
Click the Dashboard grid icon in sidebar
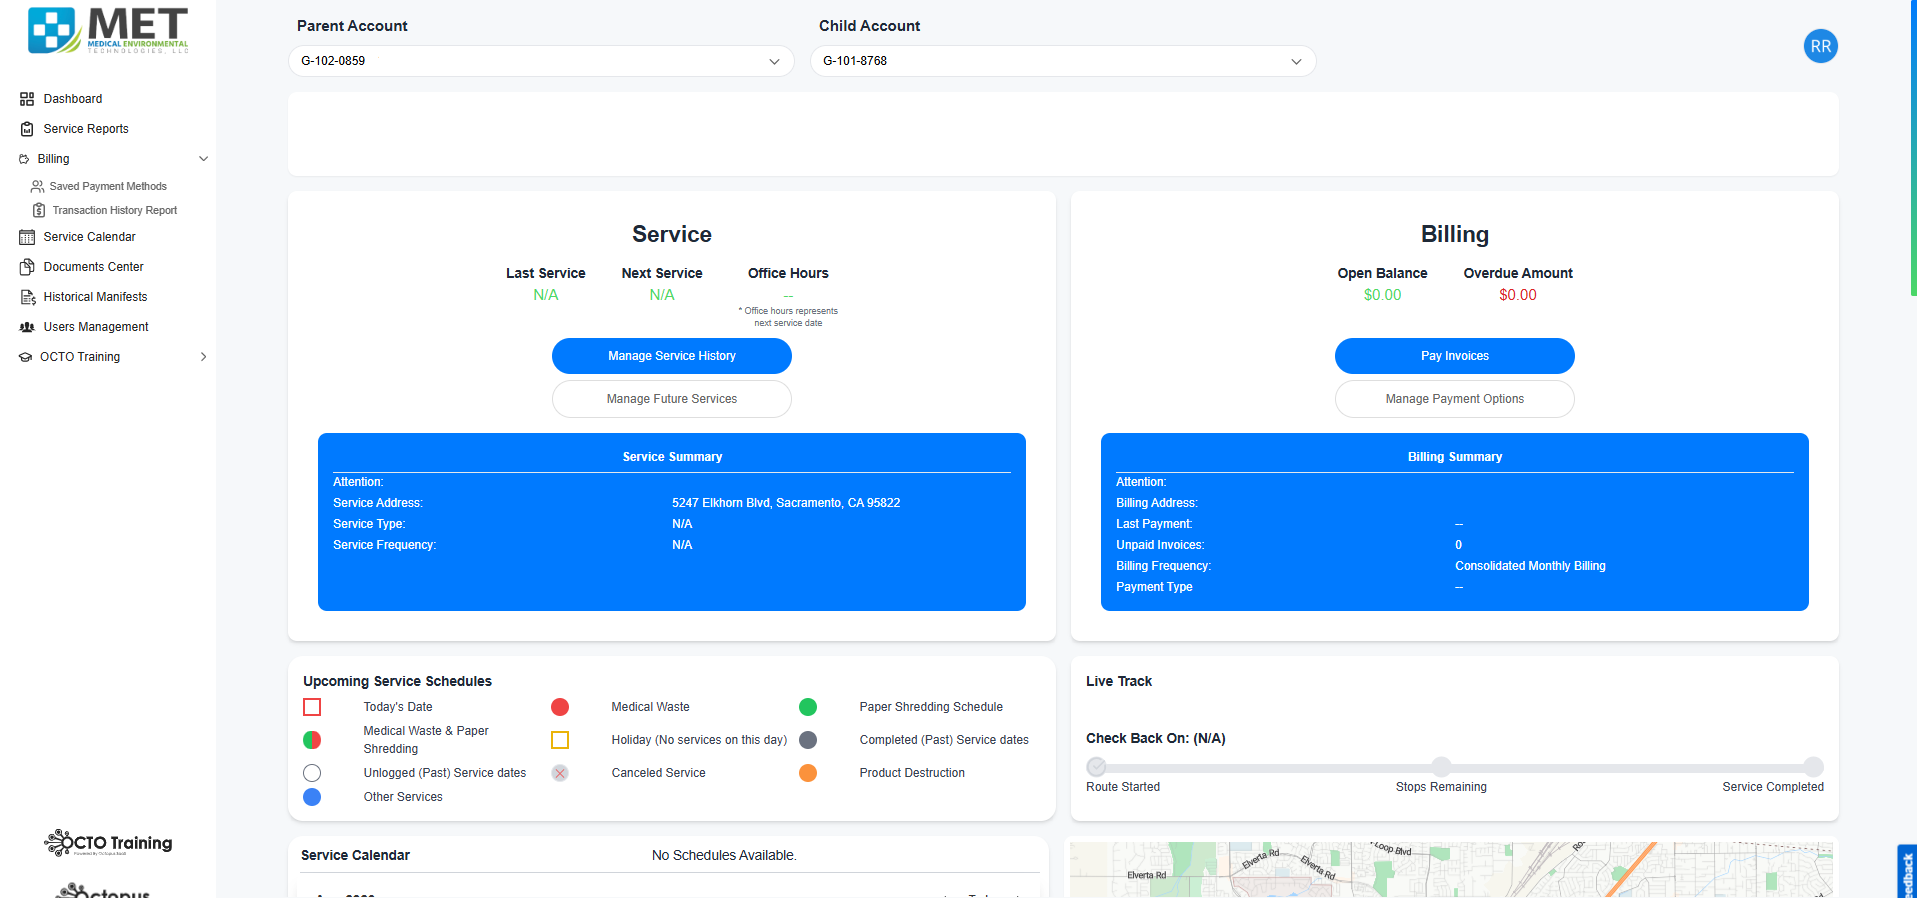[x=27, y=99]
